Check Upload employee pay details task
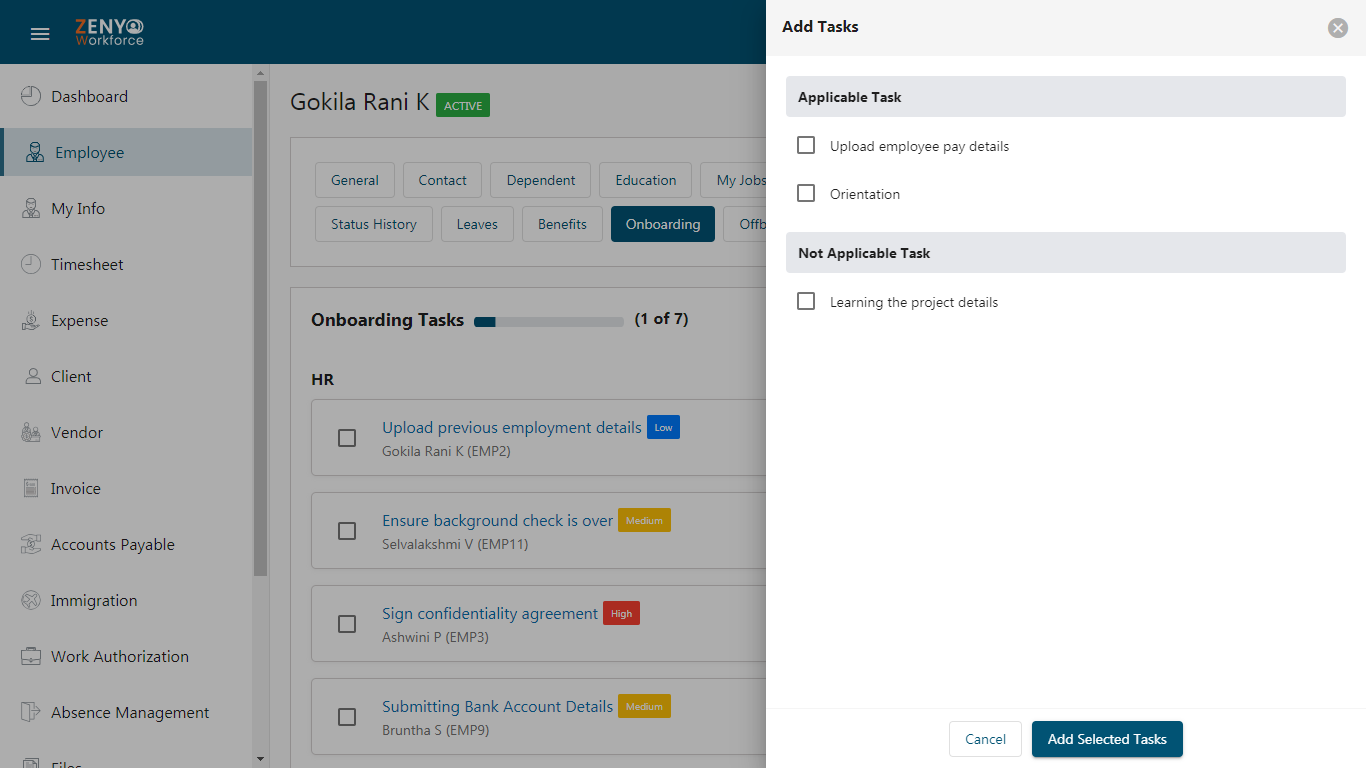Viewport: 1366px width, 768px height. point(806,145)
